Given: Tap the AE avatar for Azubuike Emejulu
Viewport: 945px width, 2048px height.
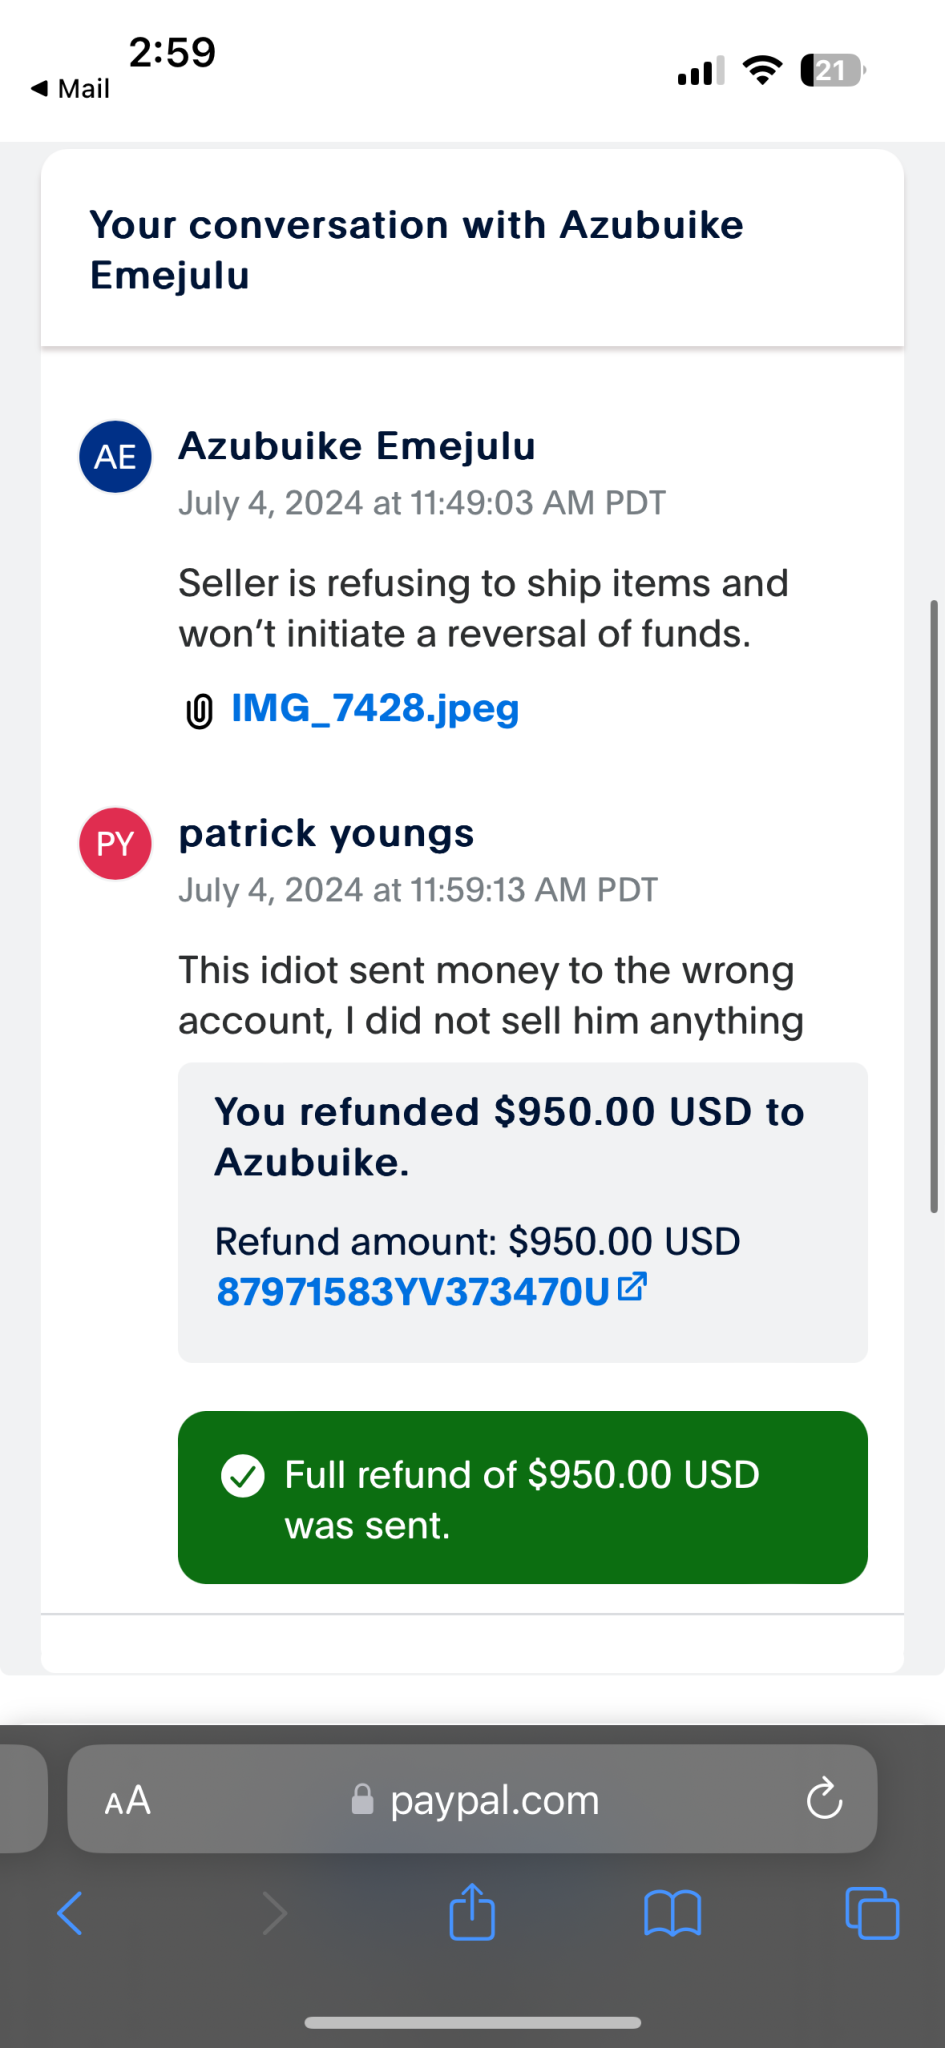Looking at the screenshot, I should [115, 457].
